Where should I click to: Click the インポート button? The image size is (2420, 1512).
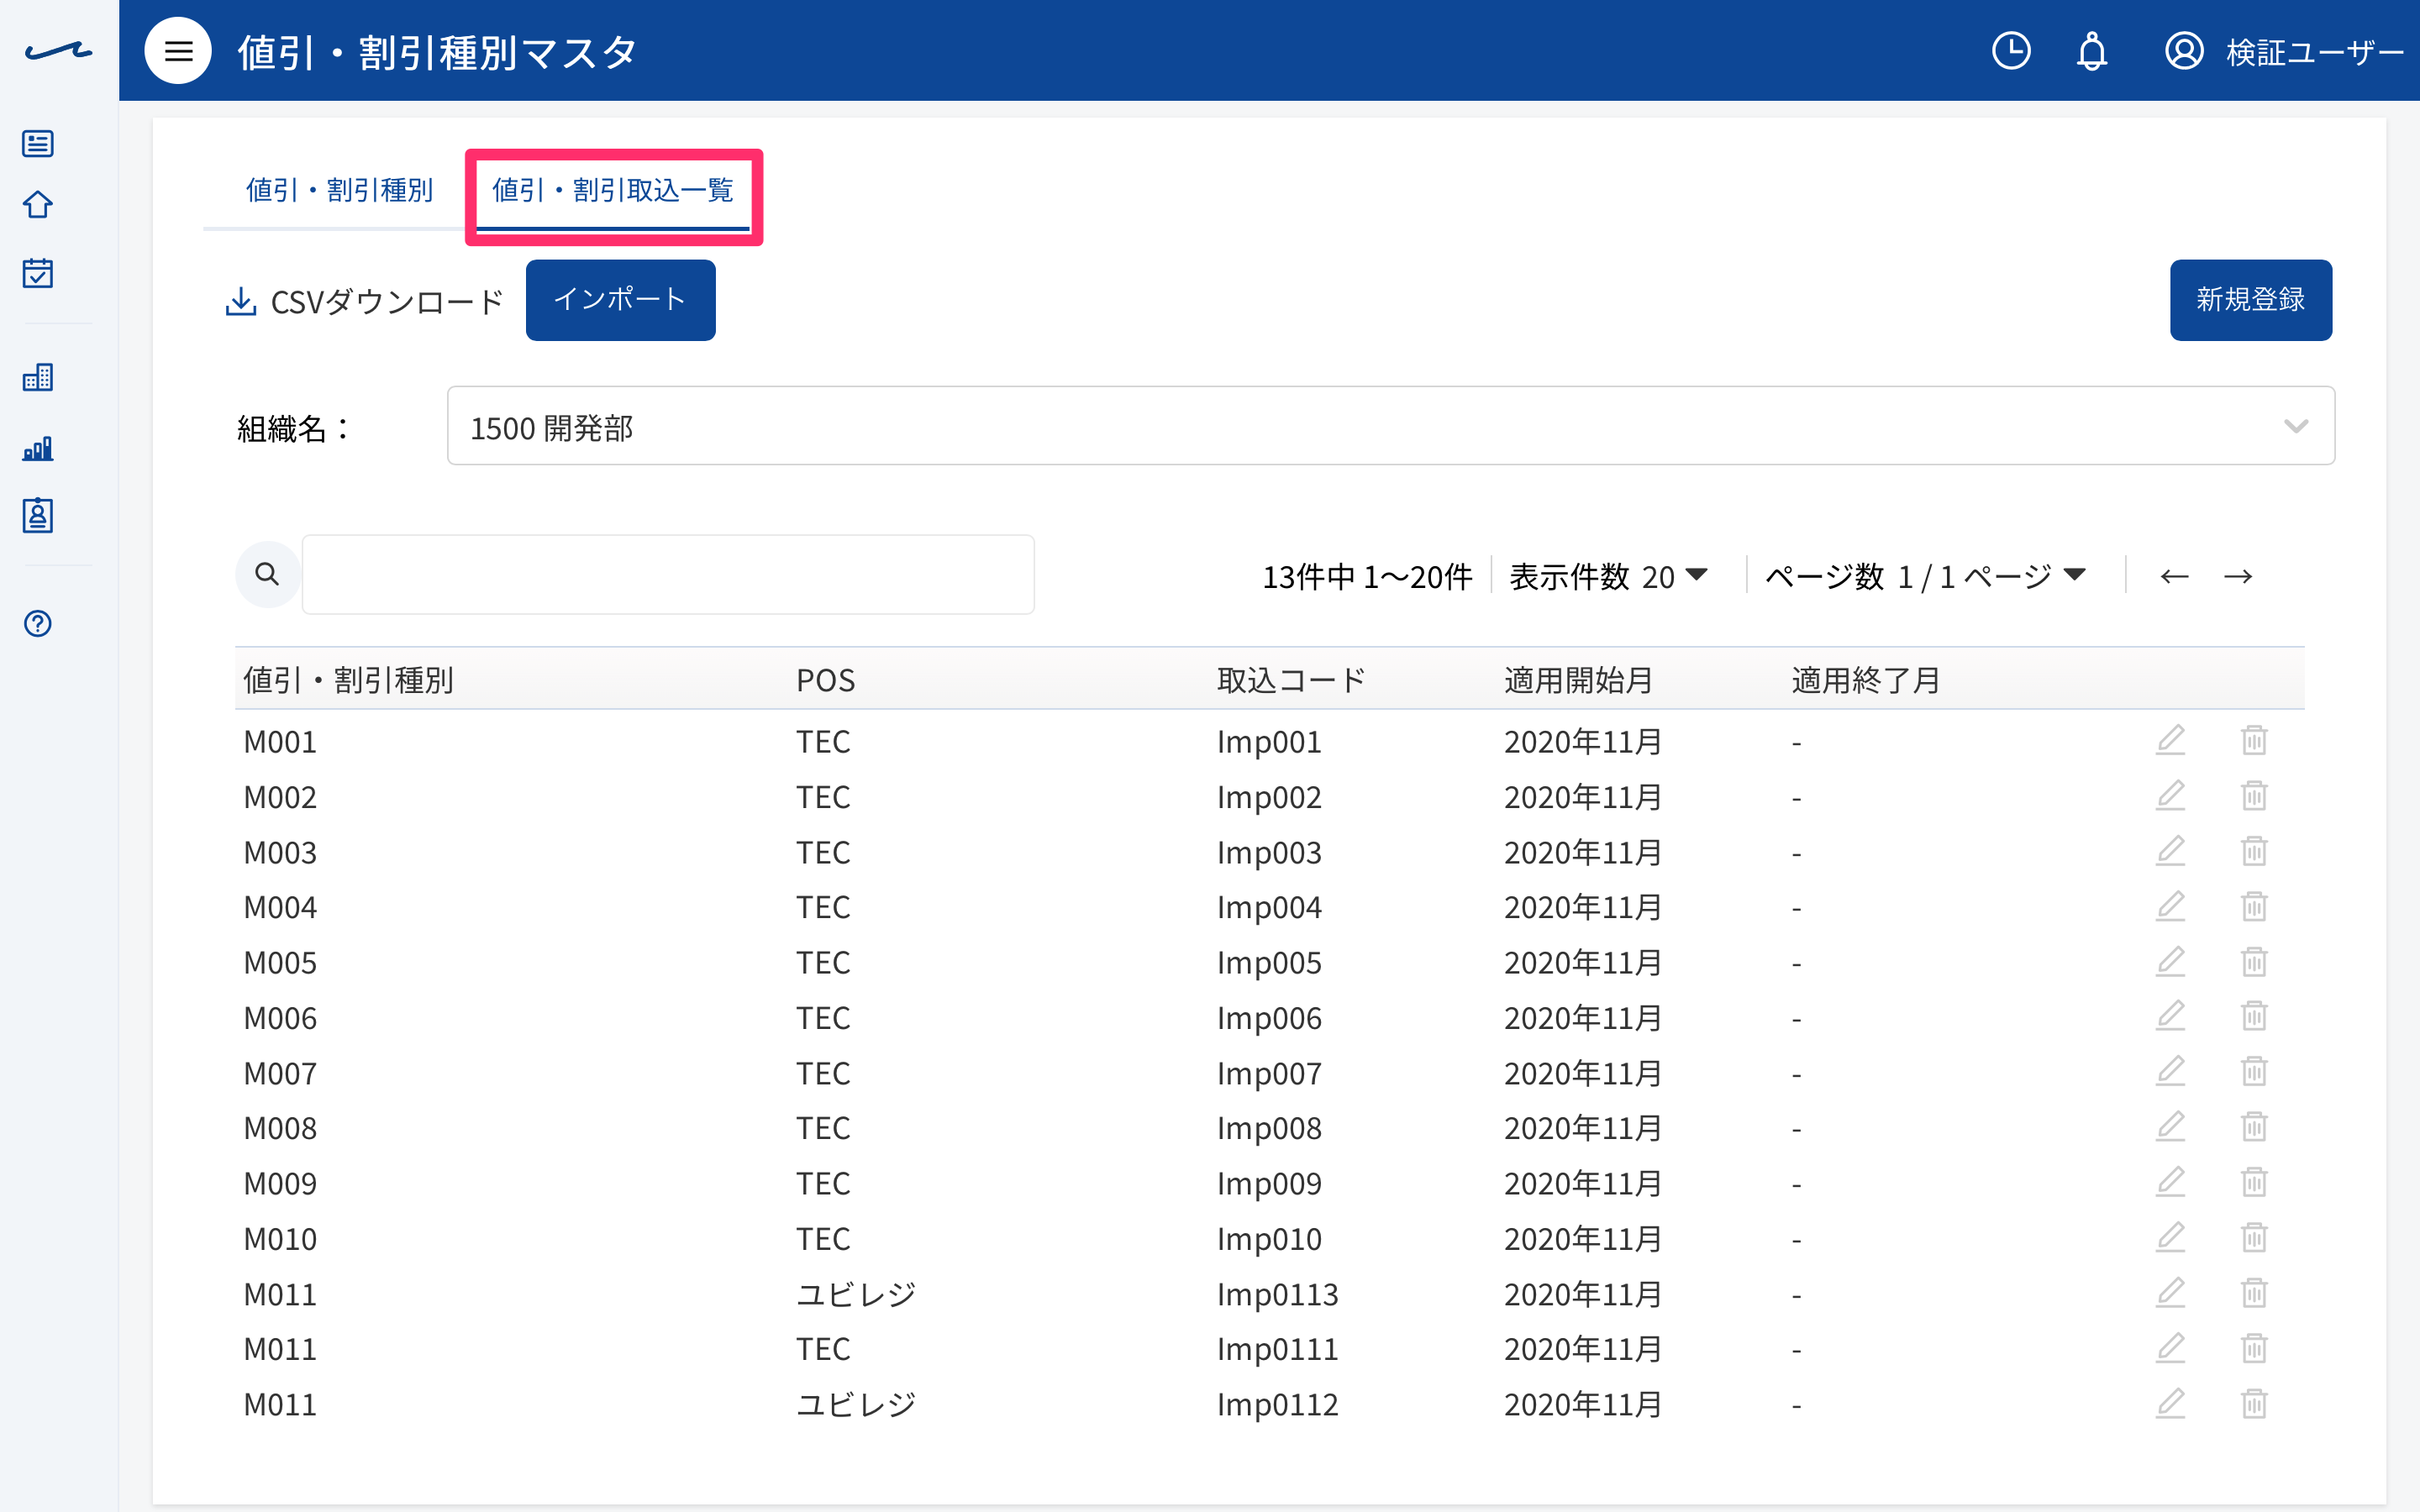point(620,300)
